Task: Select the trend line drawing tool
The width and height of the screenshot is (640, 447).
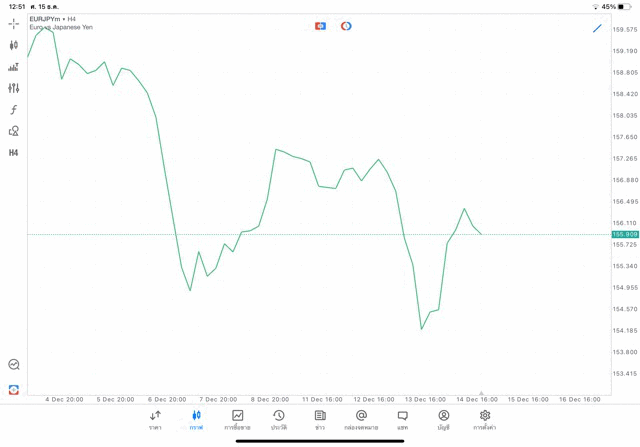Action: point(597,28)
